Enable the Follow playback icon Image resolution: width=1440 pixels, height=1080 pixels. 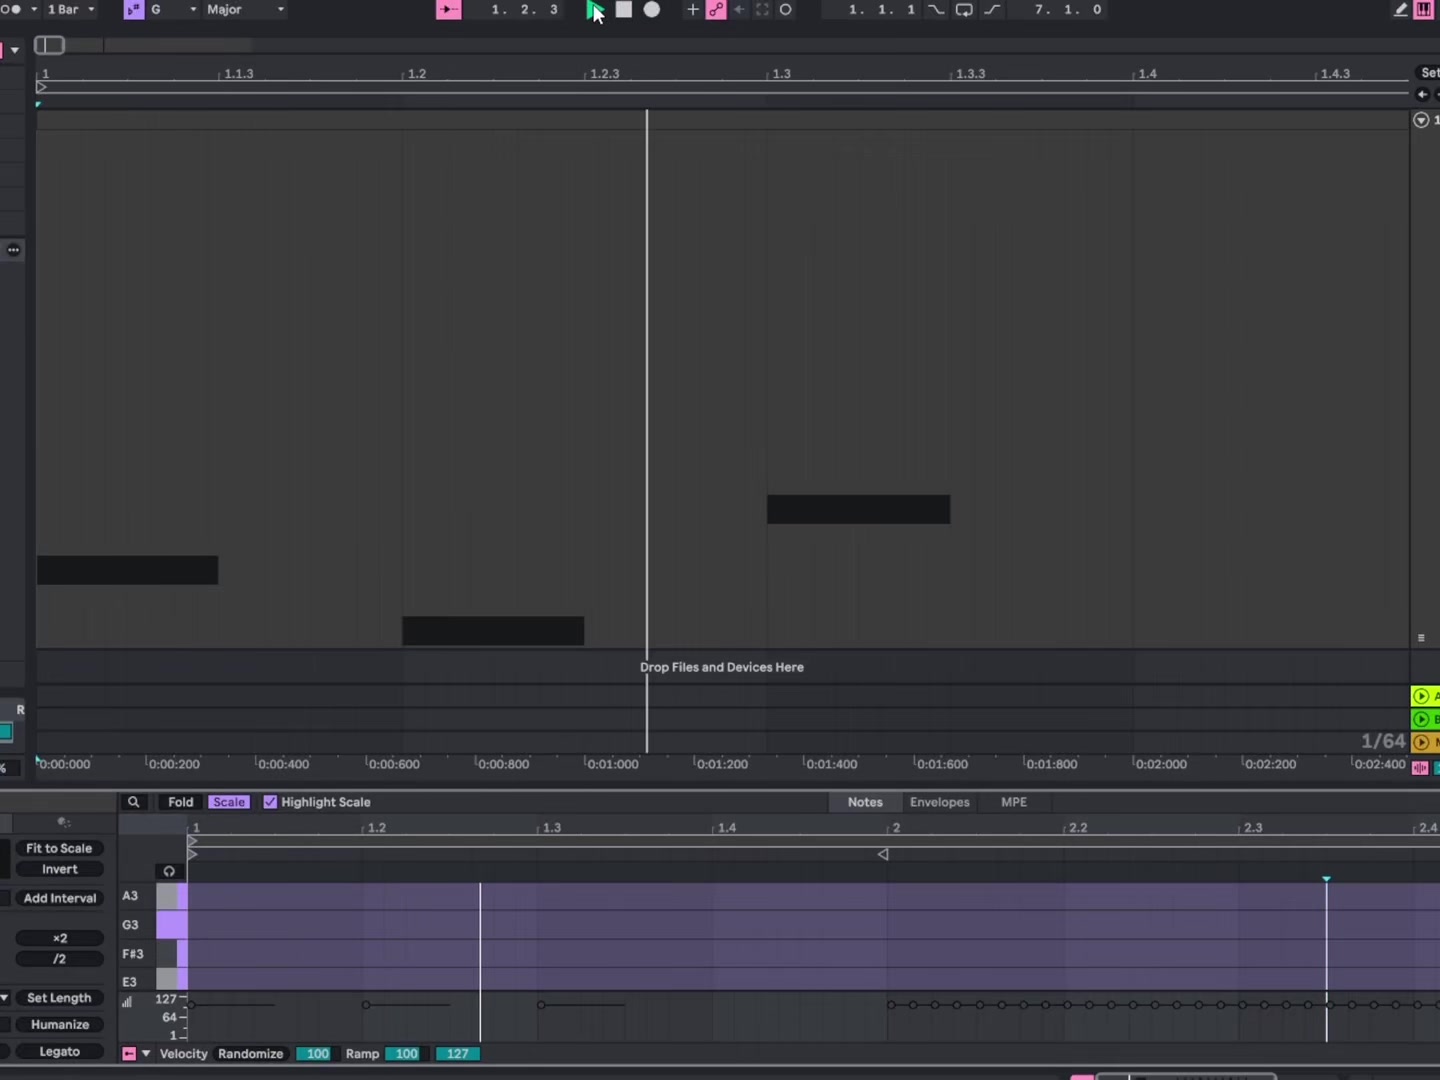click(x=449, y=10)
